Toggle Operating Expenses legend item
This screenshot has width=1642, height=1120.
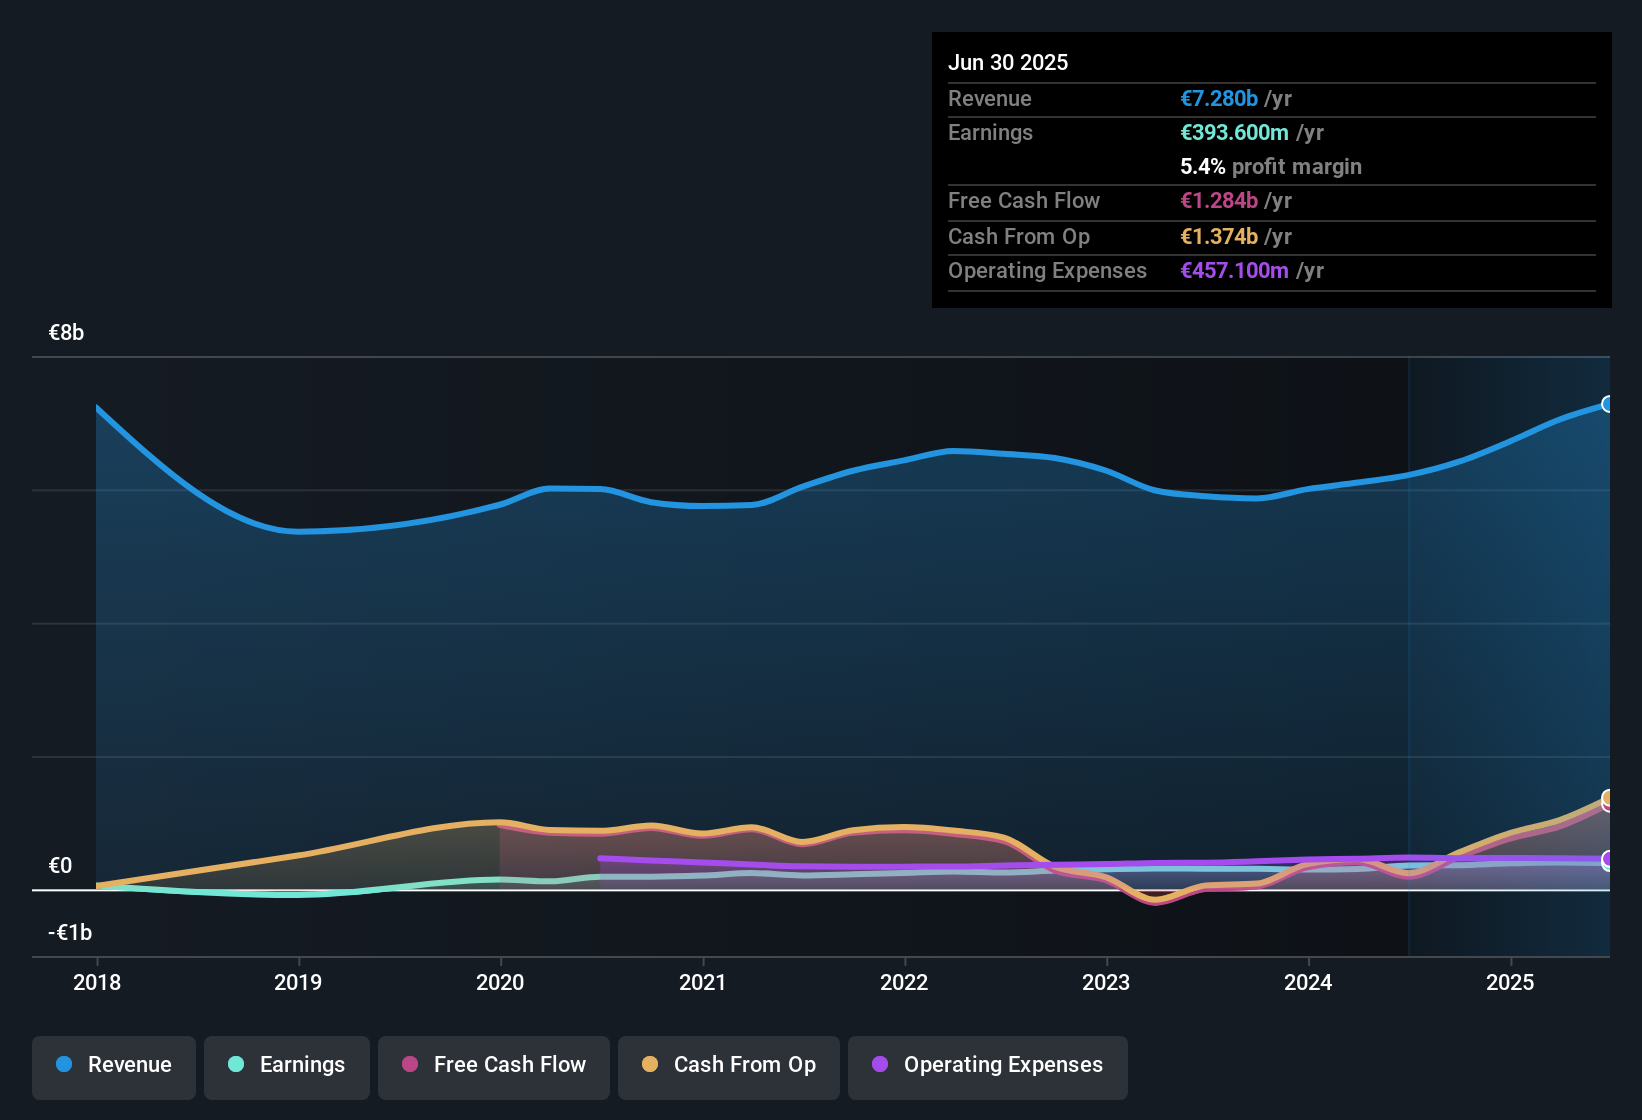point(988,1065)
